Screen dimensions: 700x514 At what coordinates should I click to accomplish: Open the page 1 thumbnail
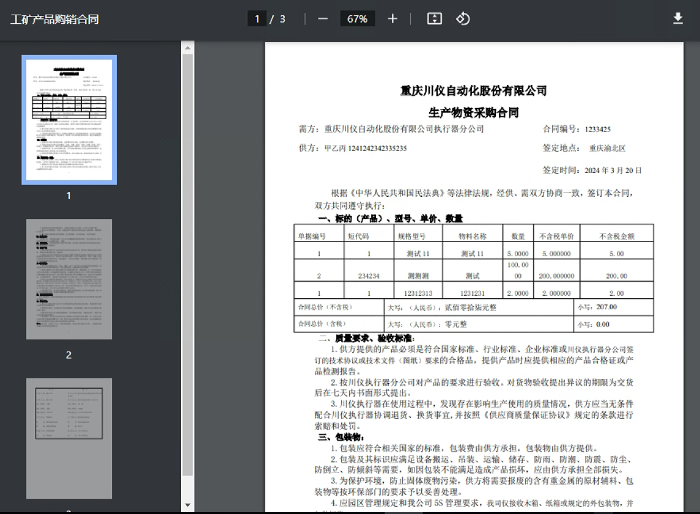69,118
